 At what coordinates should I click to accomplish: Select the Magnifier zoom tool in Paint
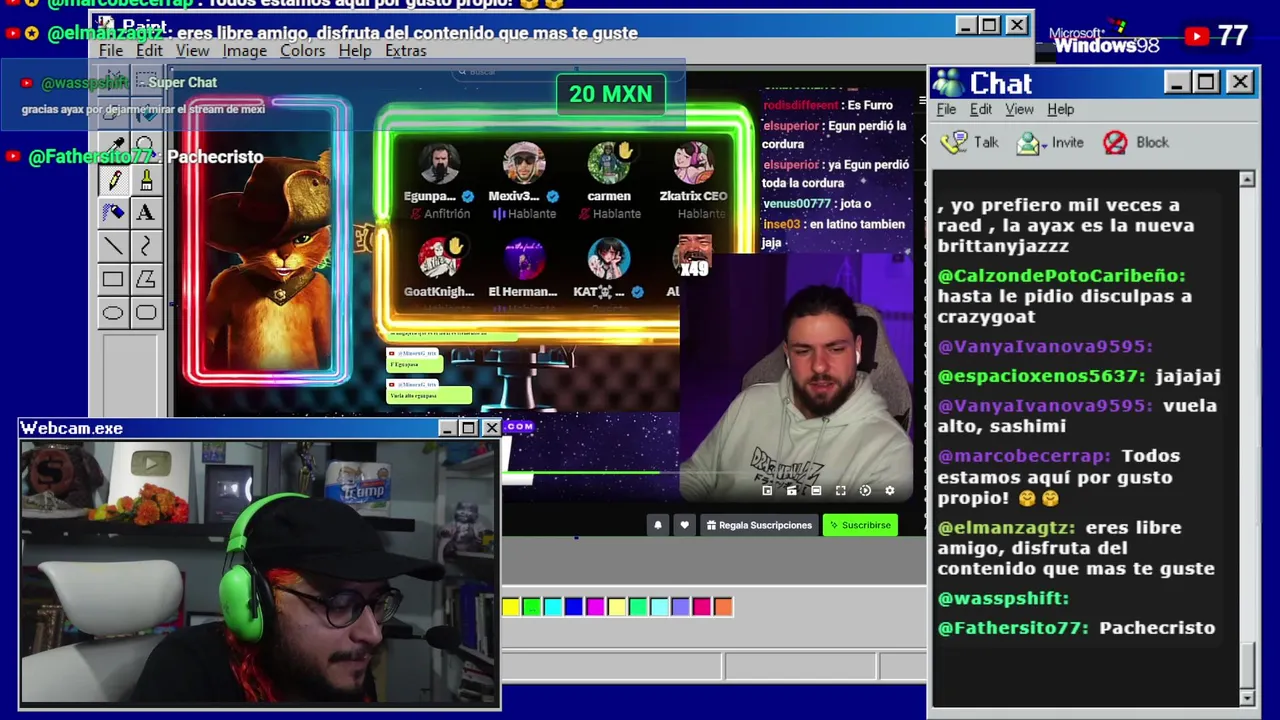point(146,147)
